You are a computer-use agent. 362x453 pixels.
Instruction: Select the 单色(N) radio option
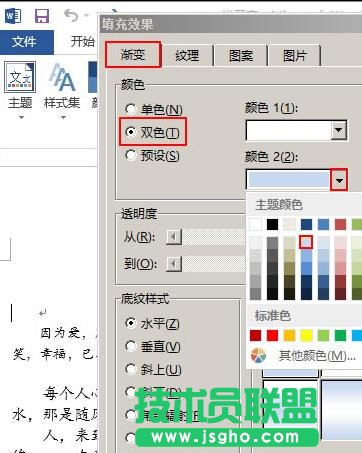[x=154, y=109]
